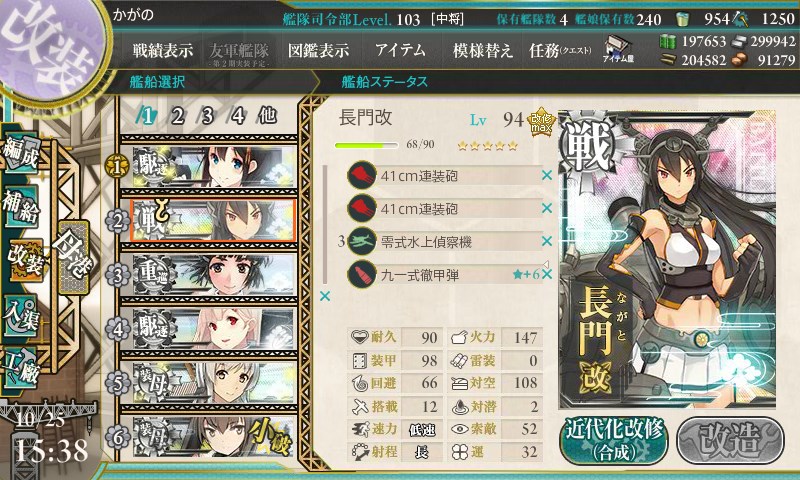The width and height of the screenshot is (800, 480).
Task: Open the 工廠 factory sidebar icon
Action: 21,365
